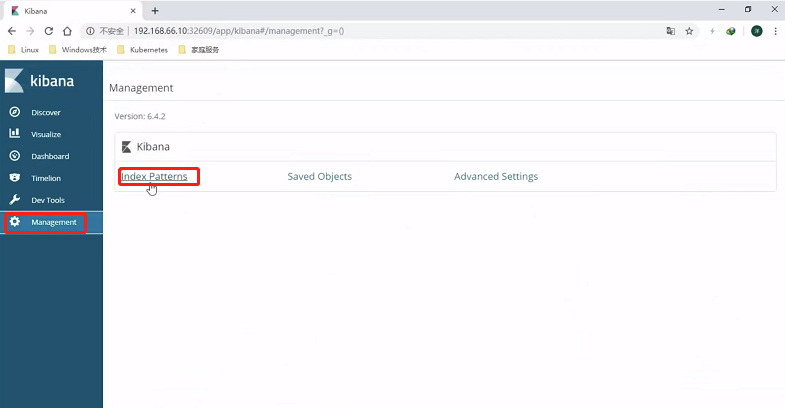Restore down the browser window
Viewport: 785px width, 408px height.
[748, 10]
